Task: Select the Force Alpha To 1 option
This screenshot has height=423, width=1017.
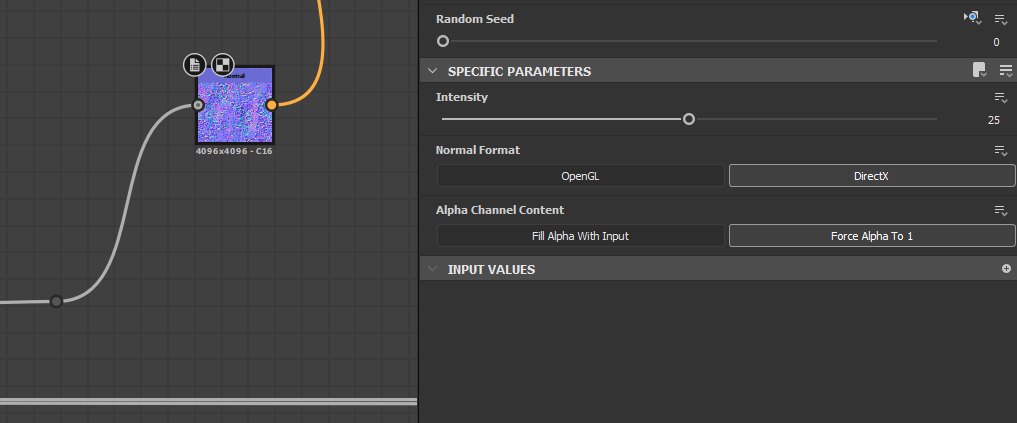Action: [871, 236]
